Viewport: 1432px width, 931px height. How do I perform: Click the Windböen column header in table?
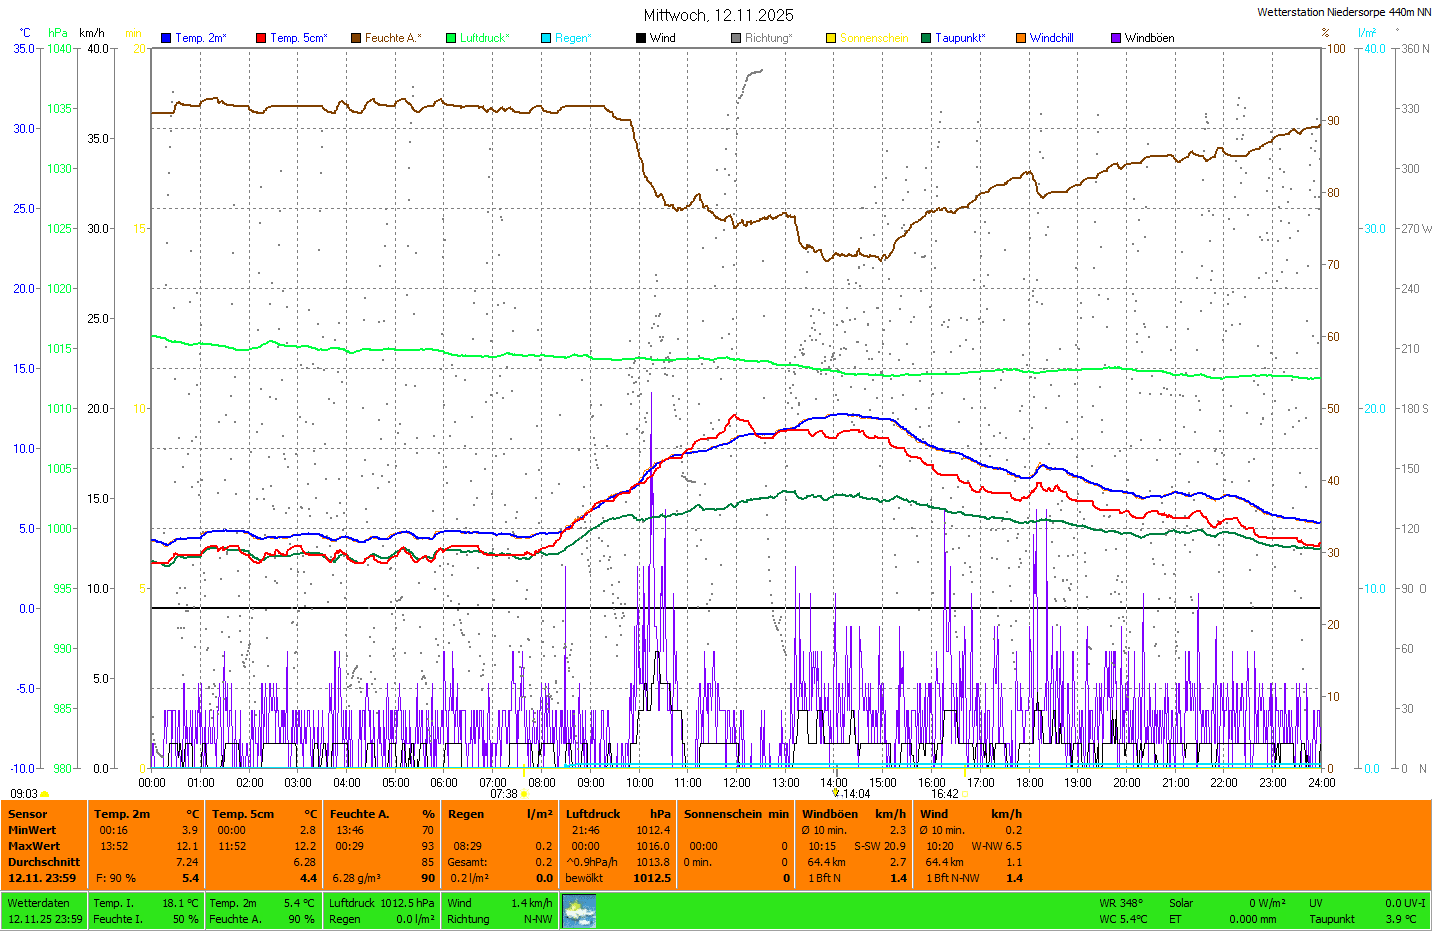tap(829, 814)
